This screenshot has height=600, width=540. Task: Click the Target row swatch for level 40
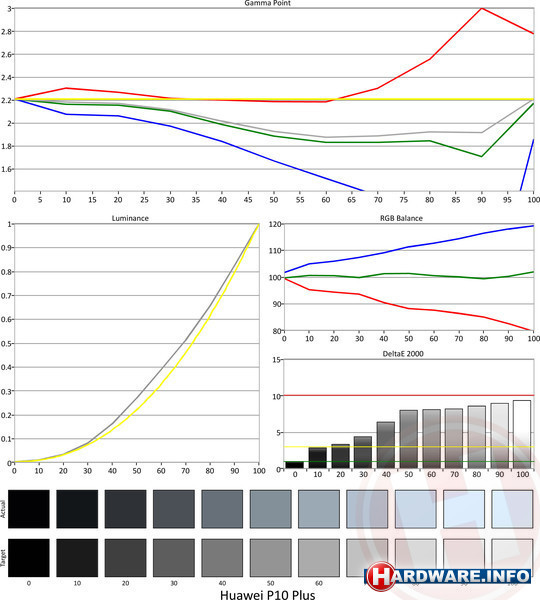tap(222, 558)
